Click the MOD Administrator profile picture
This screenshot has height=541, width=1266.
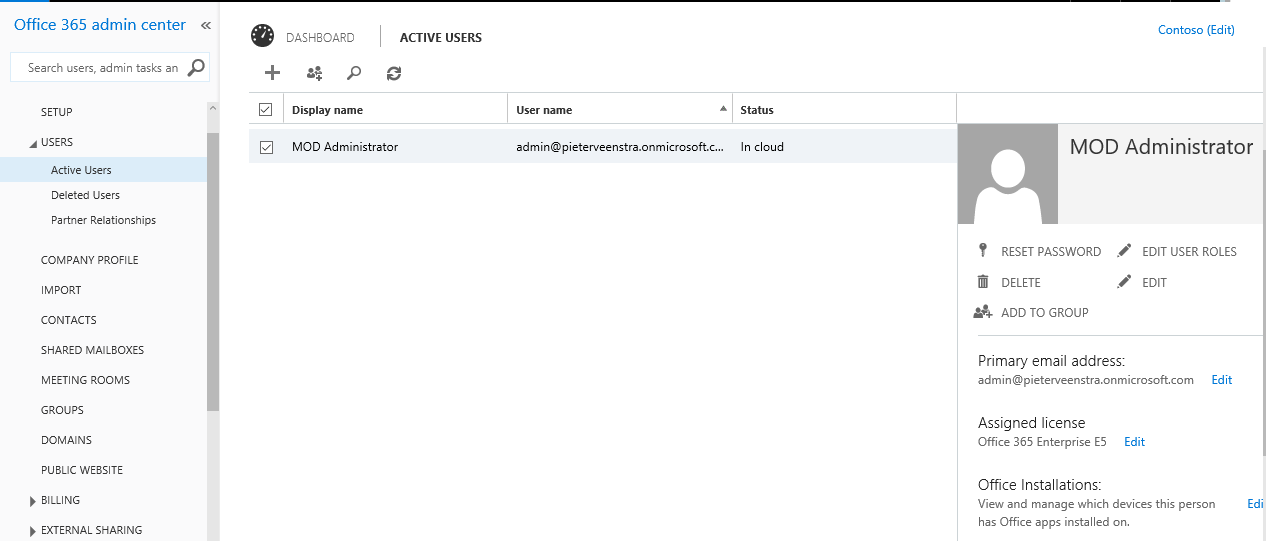tap(1007, 174)
